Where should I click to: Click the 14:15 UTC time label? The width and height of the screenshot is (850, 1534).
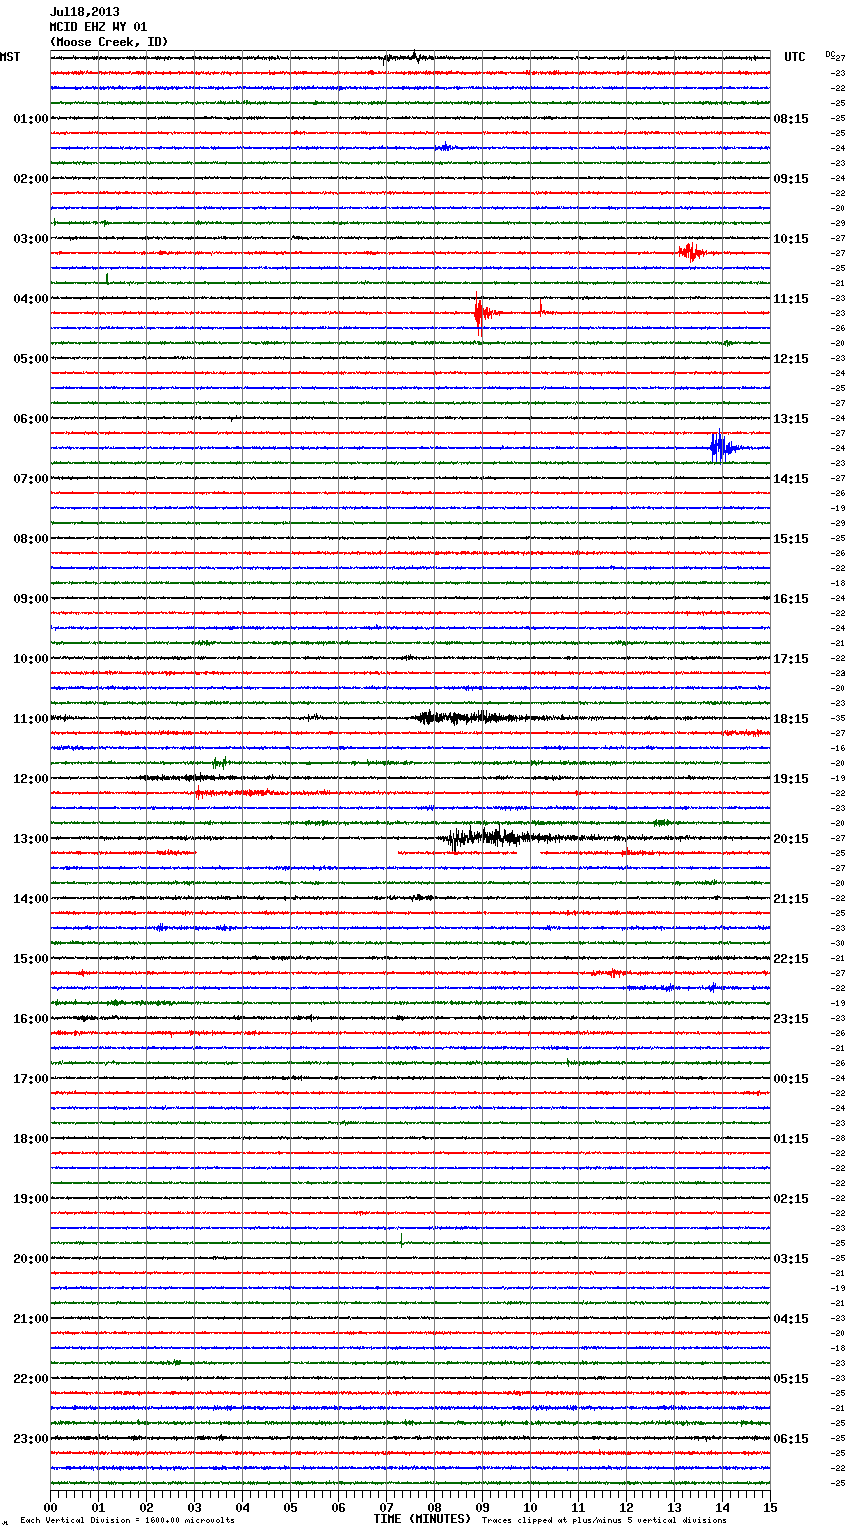tap(791, 479)
